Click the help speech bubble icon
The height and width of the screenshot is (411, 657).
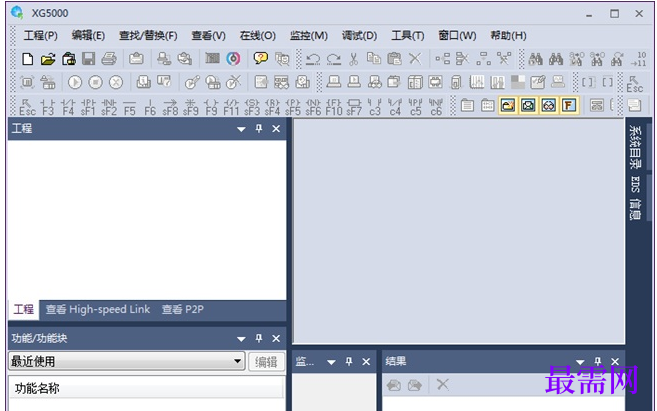point(261,58)
